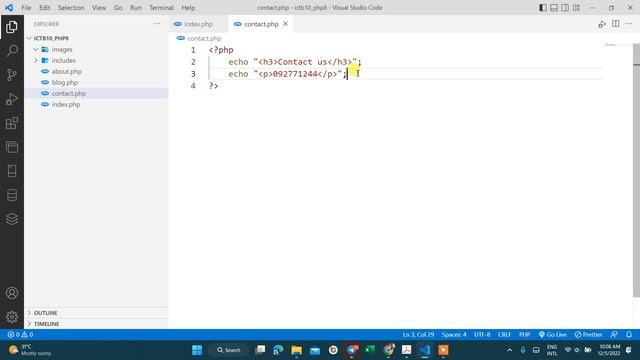This screenshot has height=360, width=640.
Task: Open weather widget Mostly sunny
Action: 31,350
